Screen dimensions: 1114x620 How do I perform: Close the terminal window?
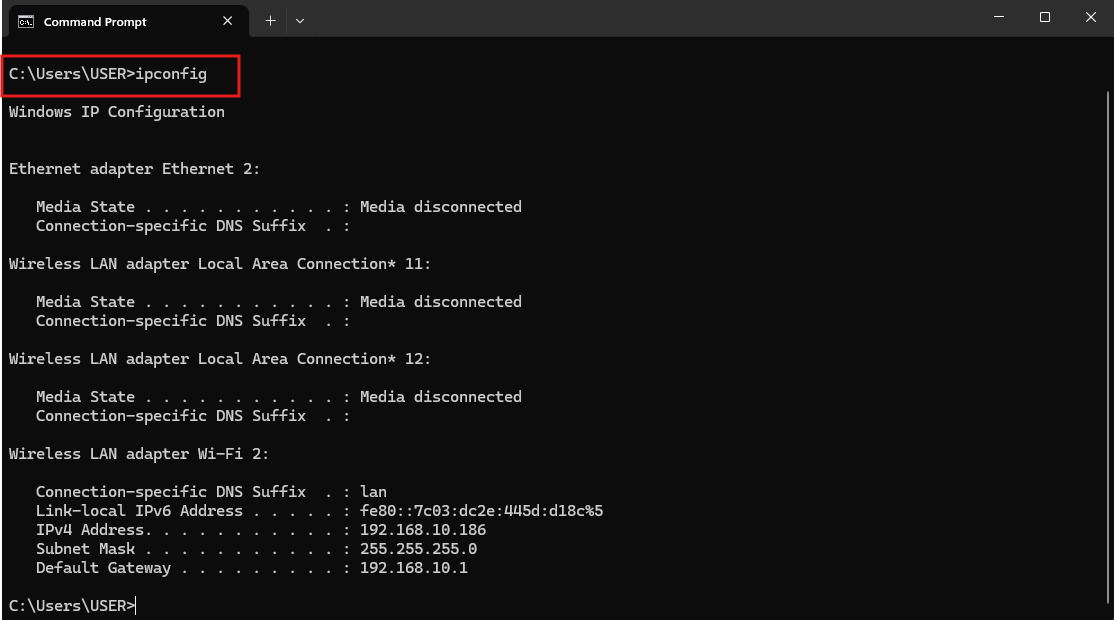point(1090,18)
